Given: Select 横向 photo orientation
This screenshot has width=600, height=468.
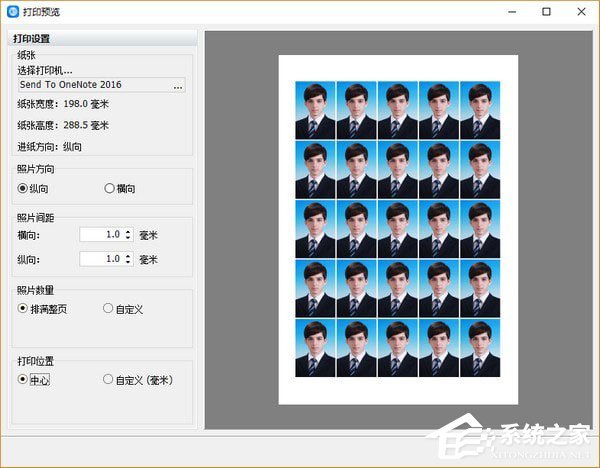Looking at the screenshot, I should coord(109,188).
